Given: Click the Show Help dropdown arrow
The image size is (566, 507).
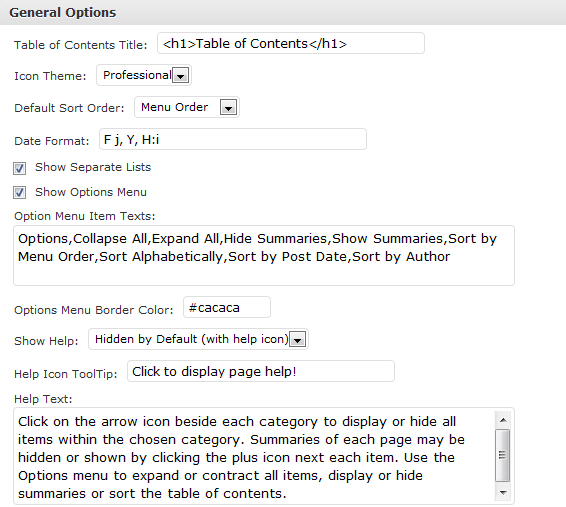Looking at the screenshot, I should 298,340.
